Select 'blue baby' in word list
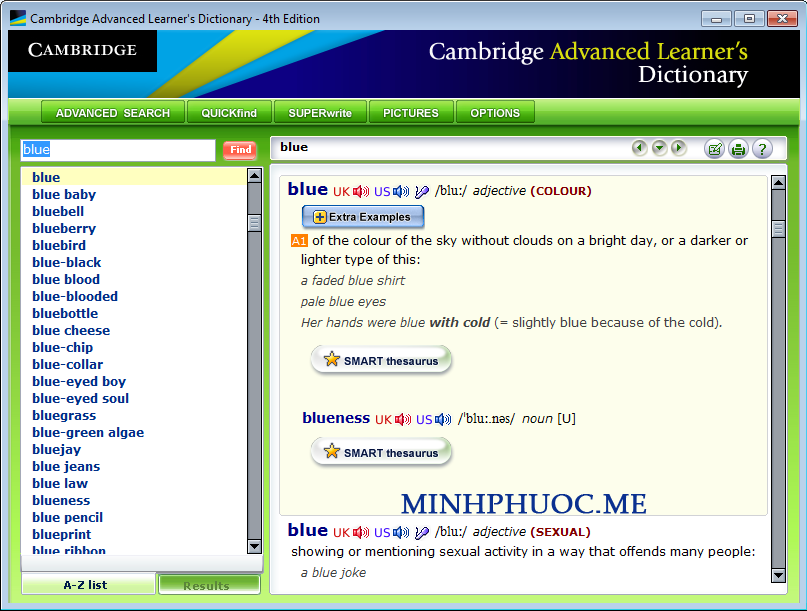Image resolution: width=807 pixels, height=611 pixels. coord(64,195)
